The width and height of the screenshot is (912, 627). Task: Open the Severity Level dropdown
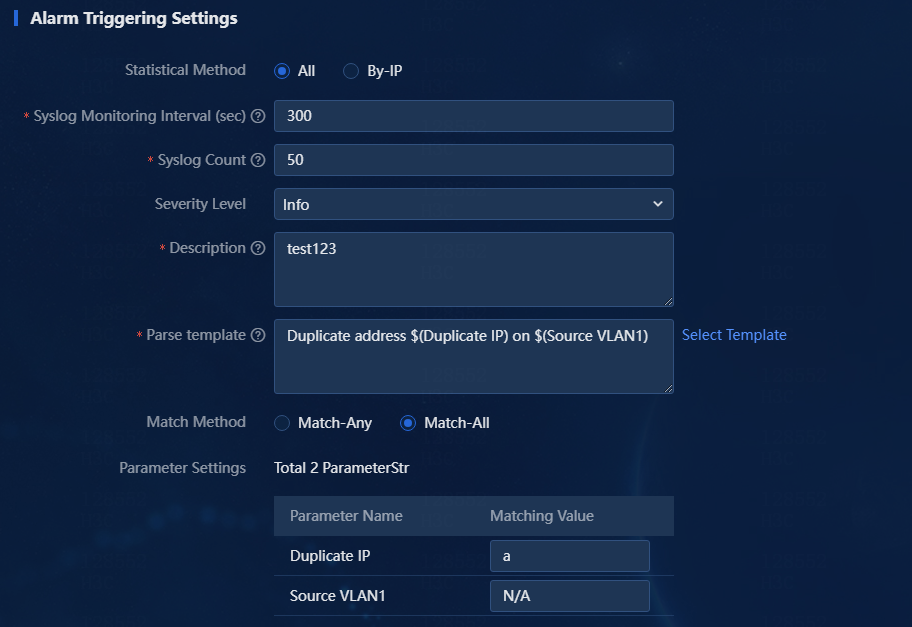click(473, 204)
